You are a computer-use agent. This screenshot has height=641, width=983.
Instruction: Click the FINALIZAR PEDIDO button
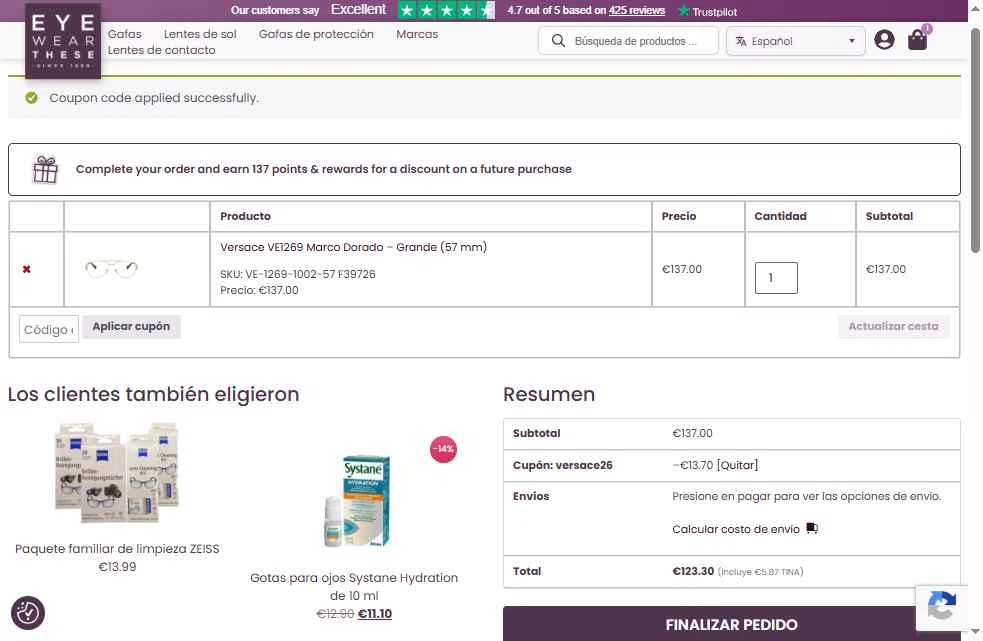(731, 624)
